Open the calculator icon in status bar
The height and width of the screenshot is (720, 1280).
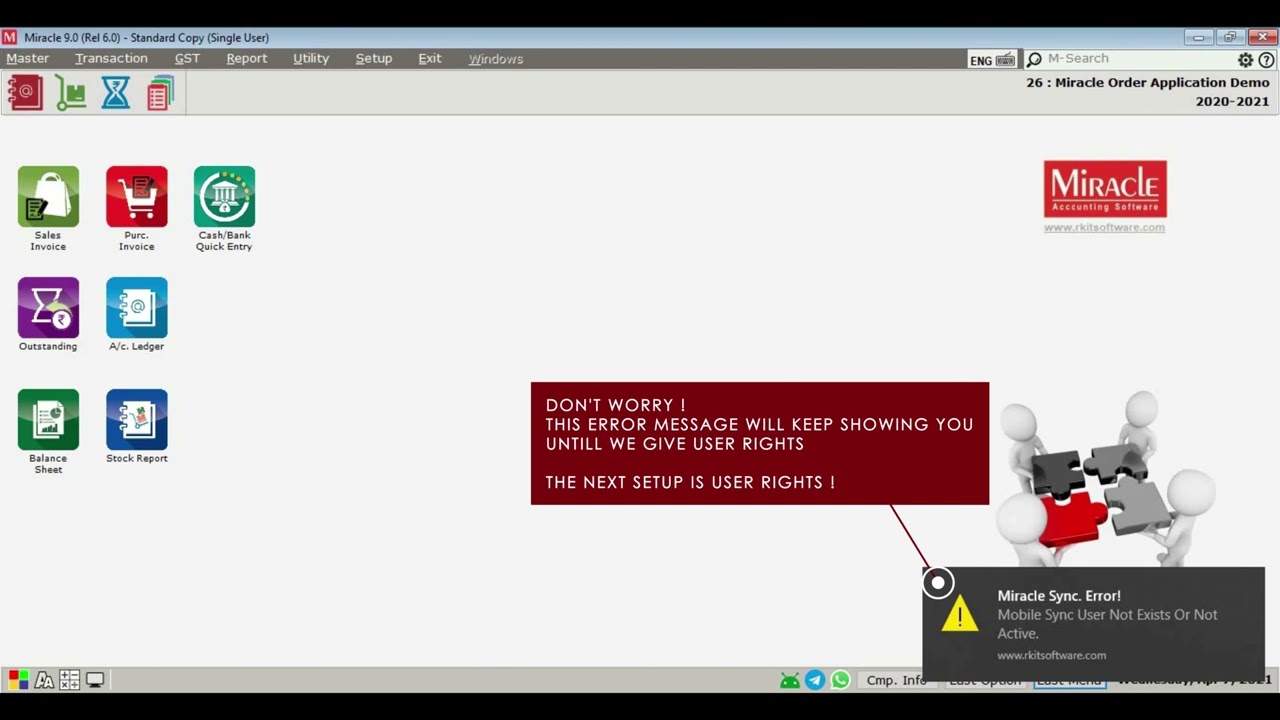click(x=69, y=680)
